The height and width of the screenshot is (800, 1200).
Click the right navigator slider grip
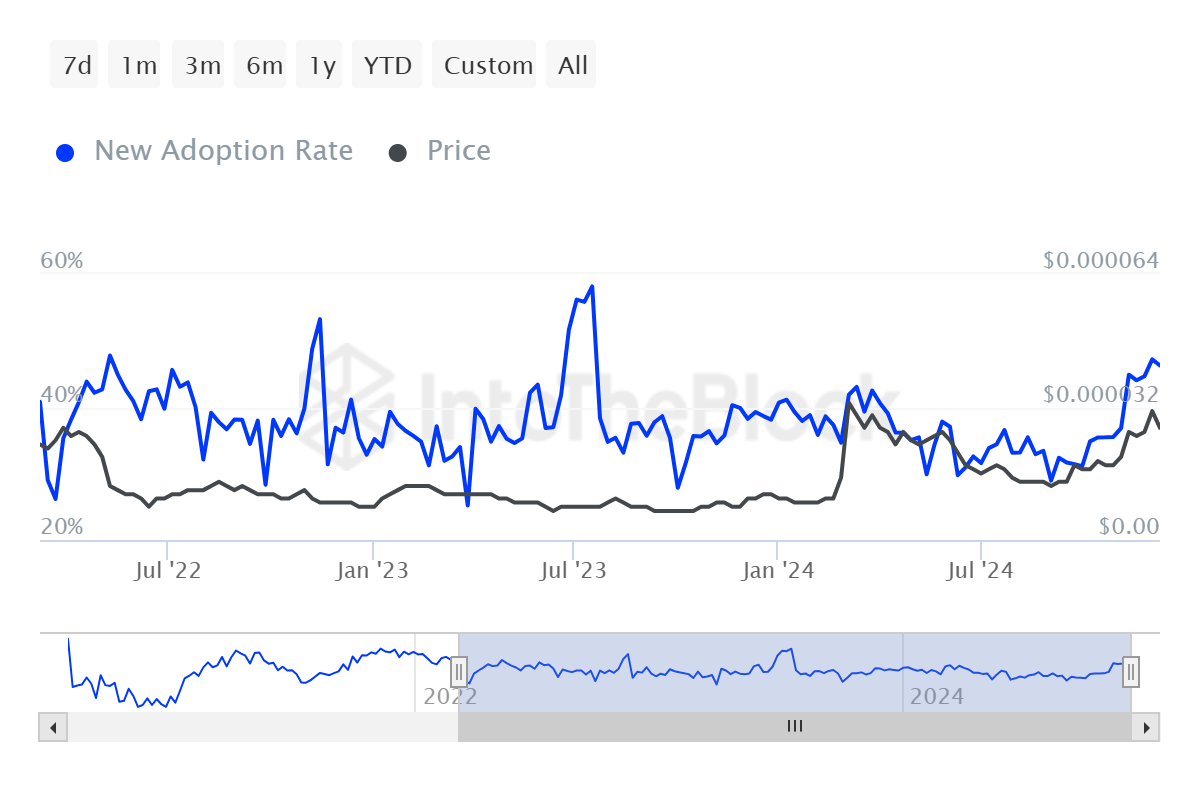point(1130,672)
